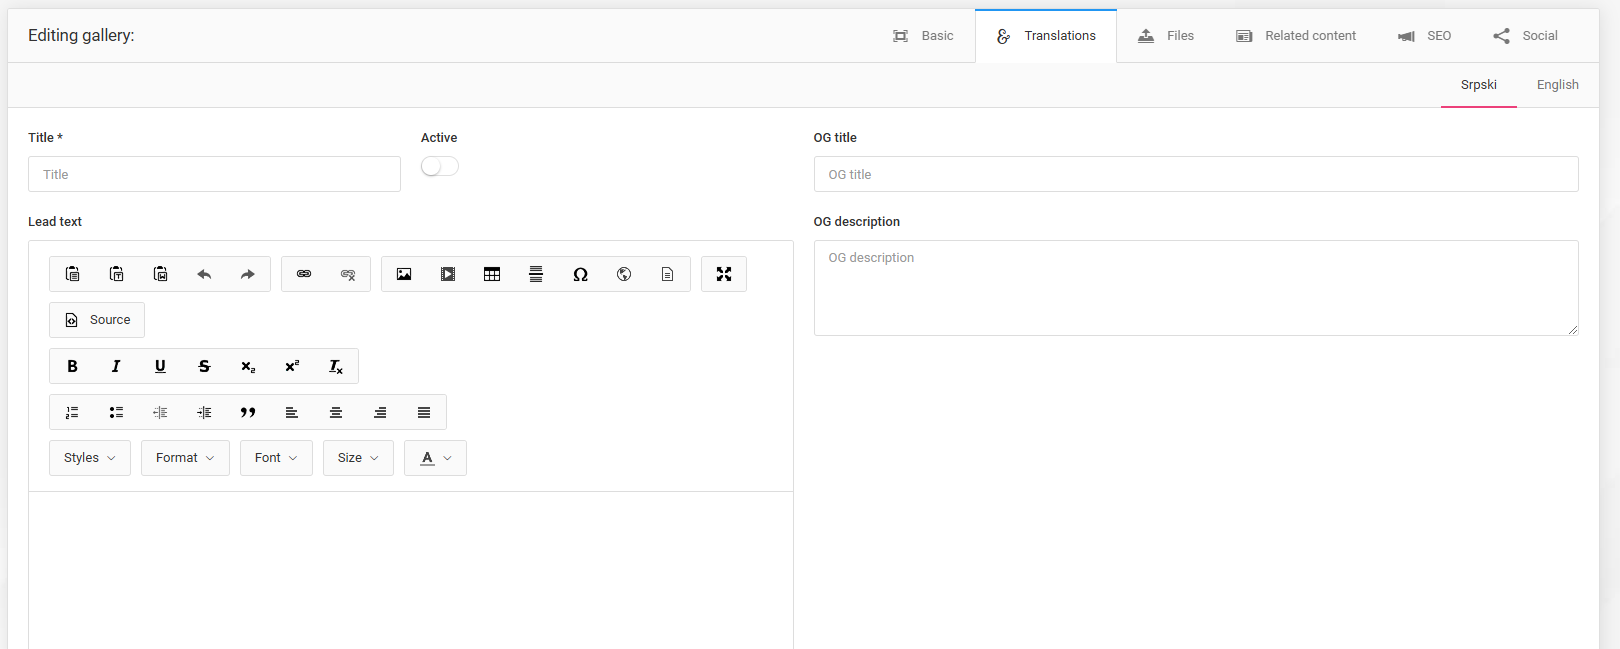Viewport: 1620px width, 649px height.
Task: Insert a blockquote in the editor
Action: coord(248,412)
